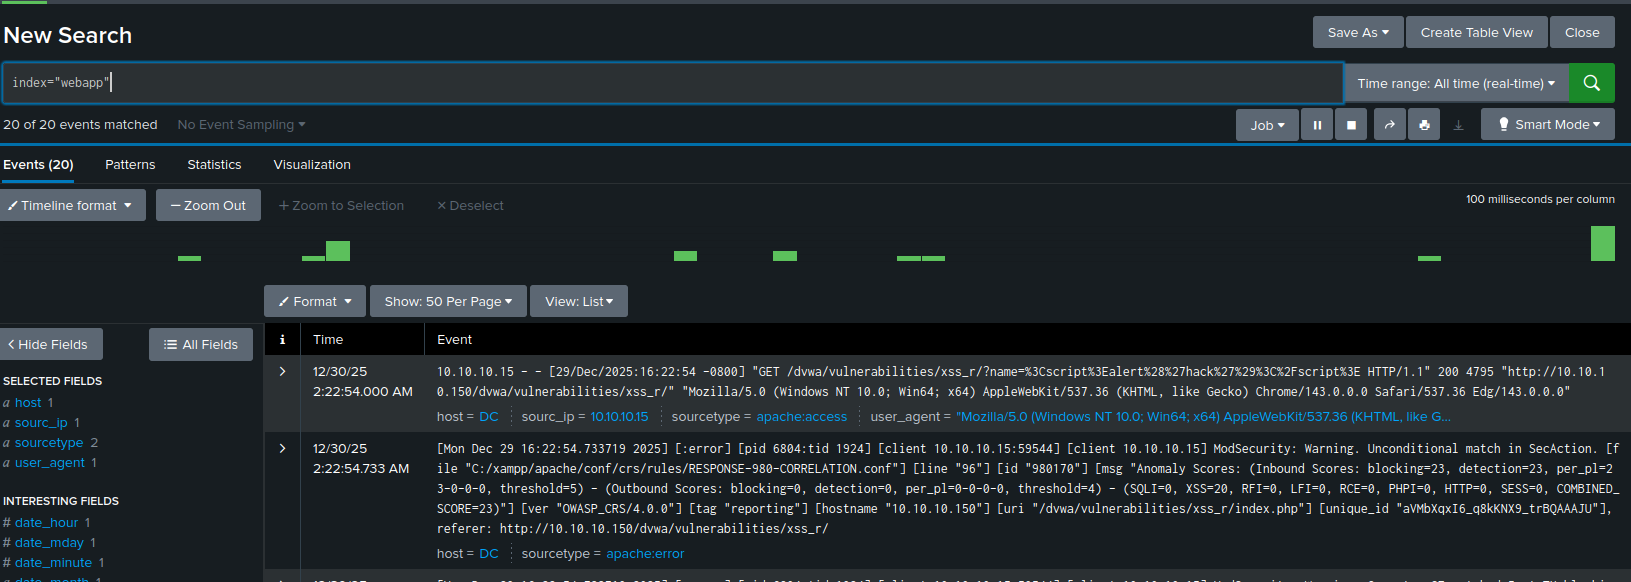Click Deselect on the timeline
This screenshot has height=582, width=1631.
pos(470,205)
